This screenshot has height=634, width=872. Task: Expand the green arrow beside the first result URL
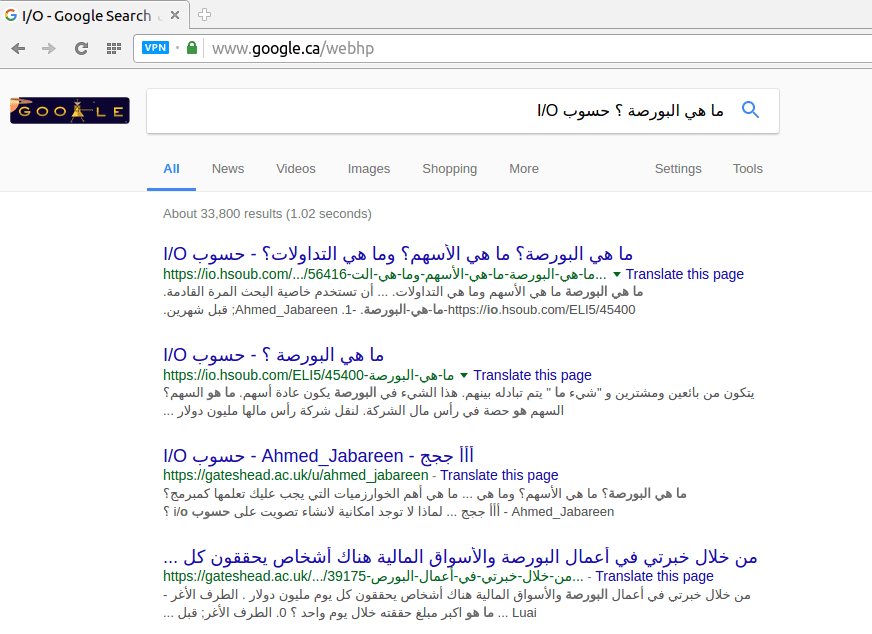click(617, 274)
